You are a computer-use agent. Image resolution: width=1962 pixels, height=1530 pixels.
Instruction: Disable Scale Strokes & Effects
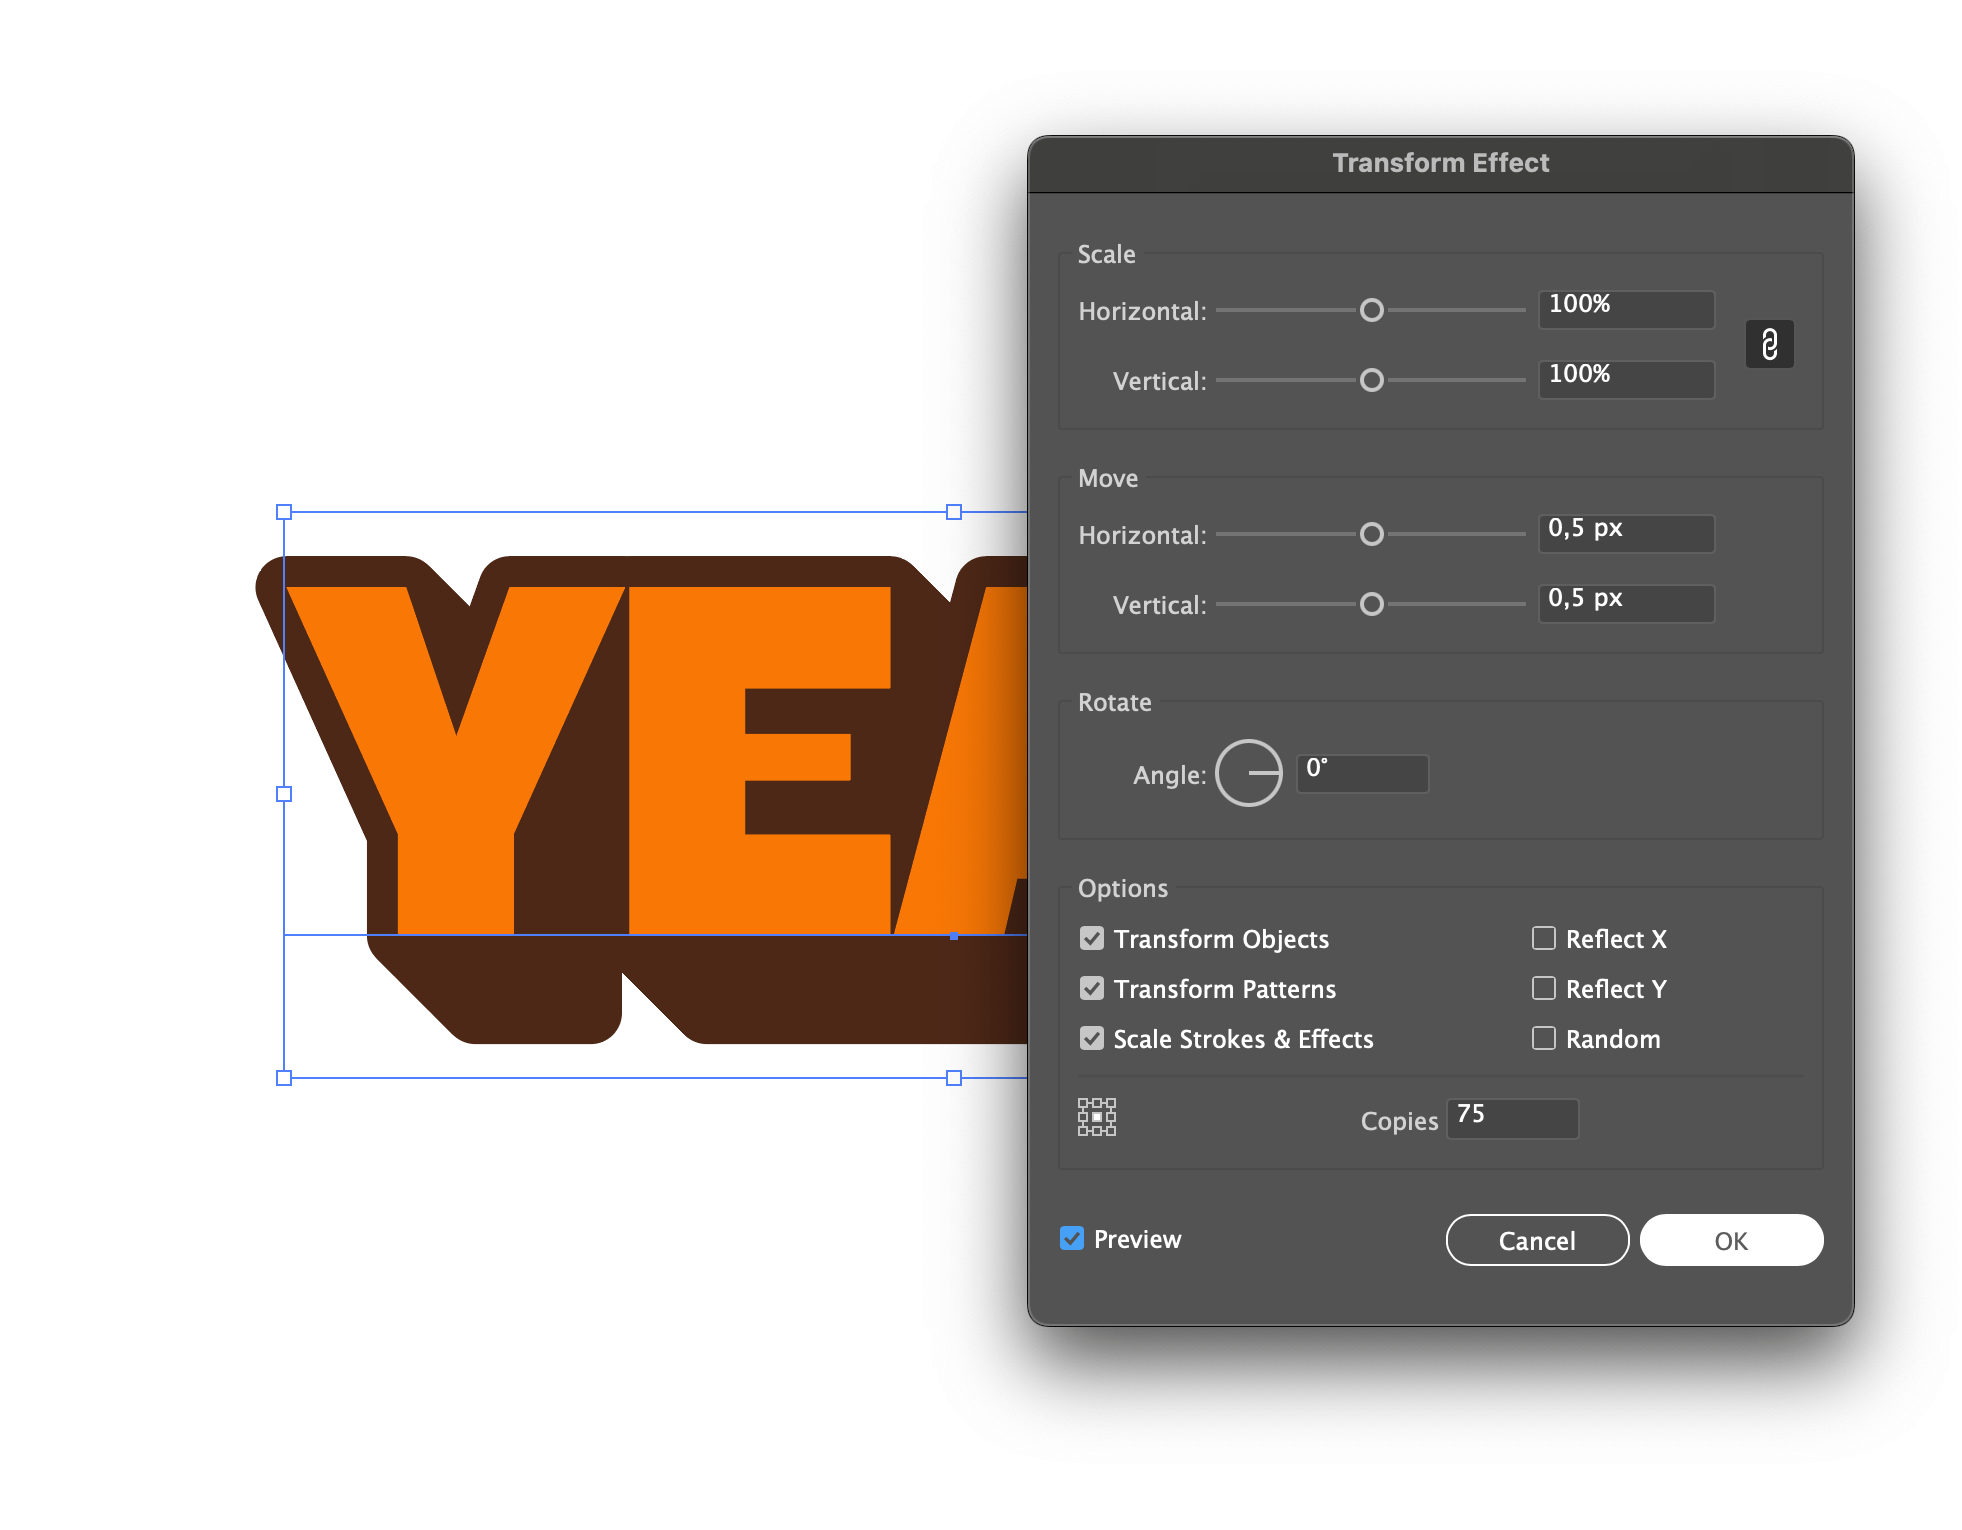pos(1092,1039)
